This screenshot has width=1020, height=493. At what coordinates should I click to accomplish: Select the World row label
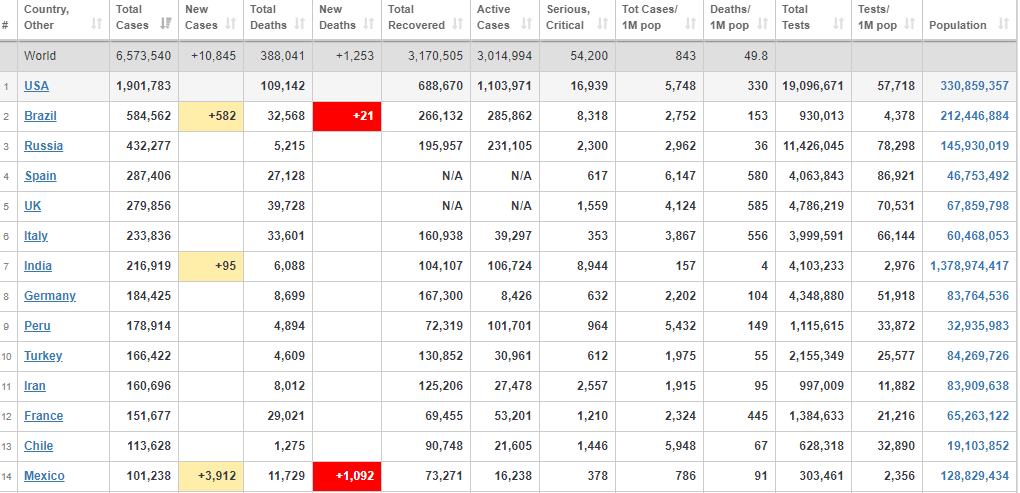40,56
